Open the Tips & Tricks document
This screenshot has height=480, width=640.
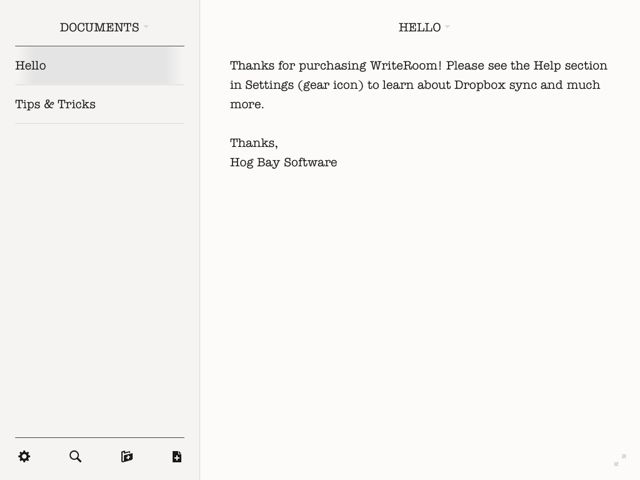point(100,104)
